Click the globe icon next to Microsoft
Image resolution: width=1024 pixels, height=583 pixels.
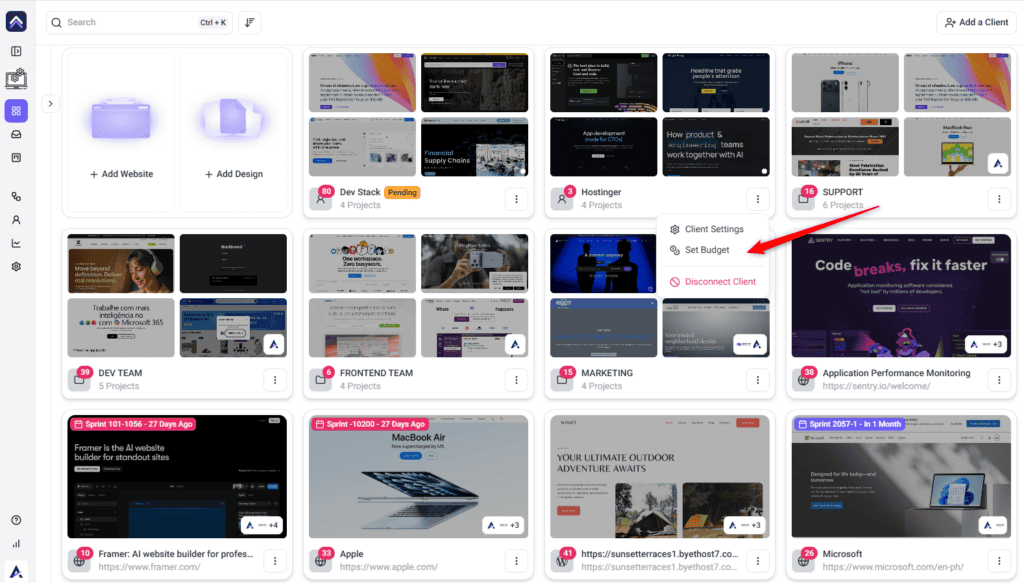click(x=803, y=560)
